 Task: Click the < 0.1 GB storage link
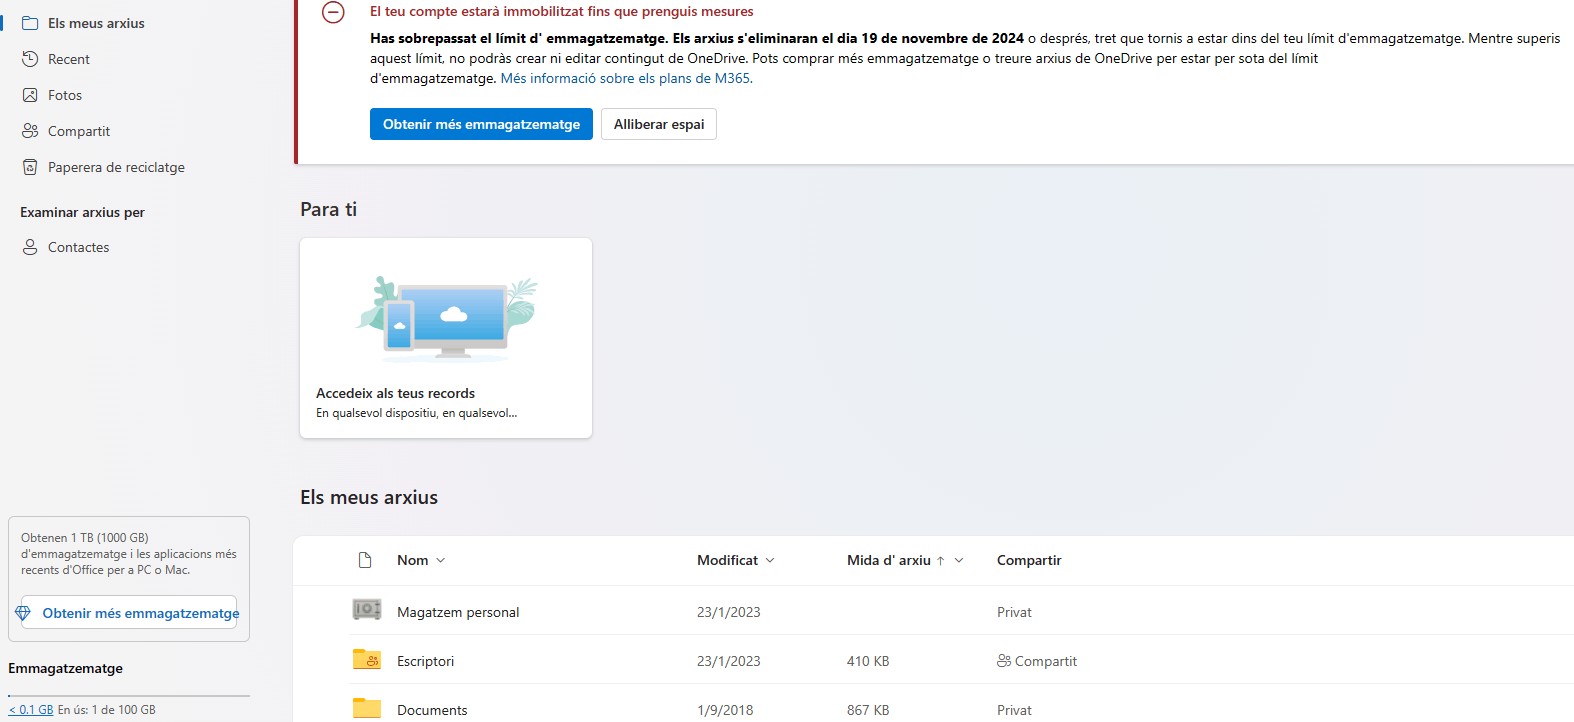(31, 710)
